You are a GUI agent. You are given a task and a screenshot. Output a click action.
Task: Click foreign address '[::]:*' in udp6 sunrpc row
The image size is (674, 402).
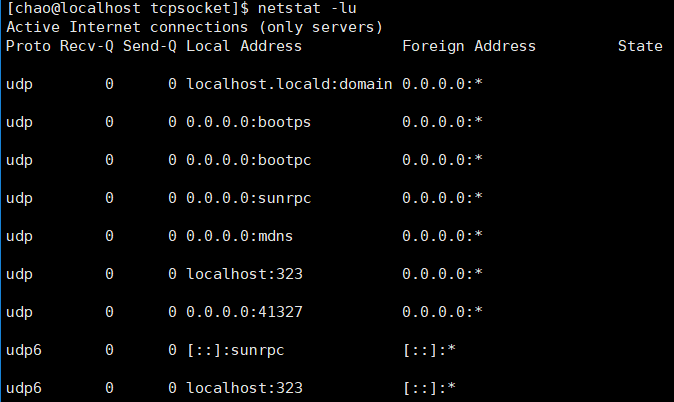point(429,350)
